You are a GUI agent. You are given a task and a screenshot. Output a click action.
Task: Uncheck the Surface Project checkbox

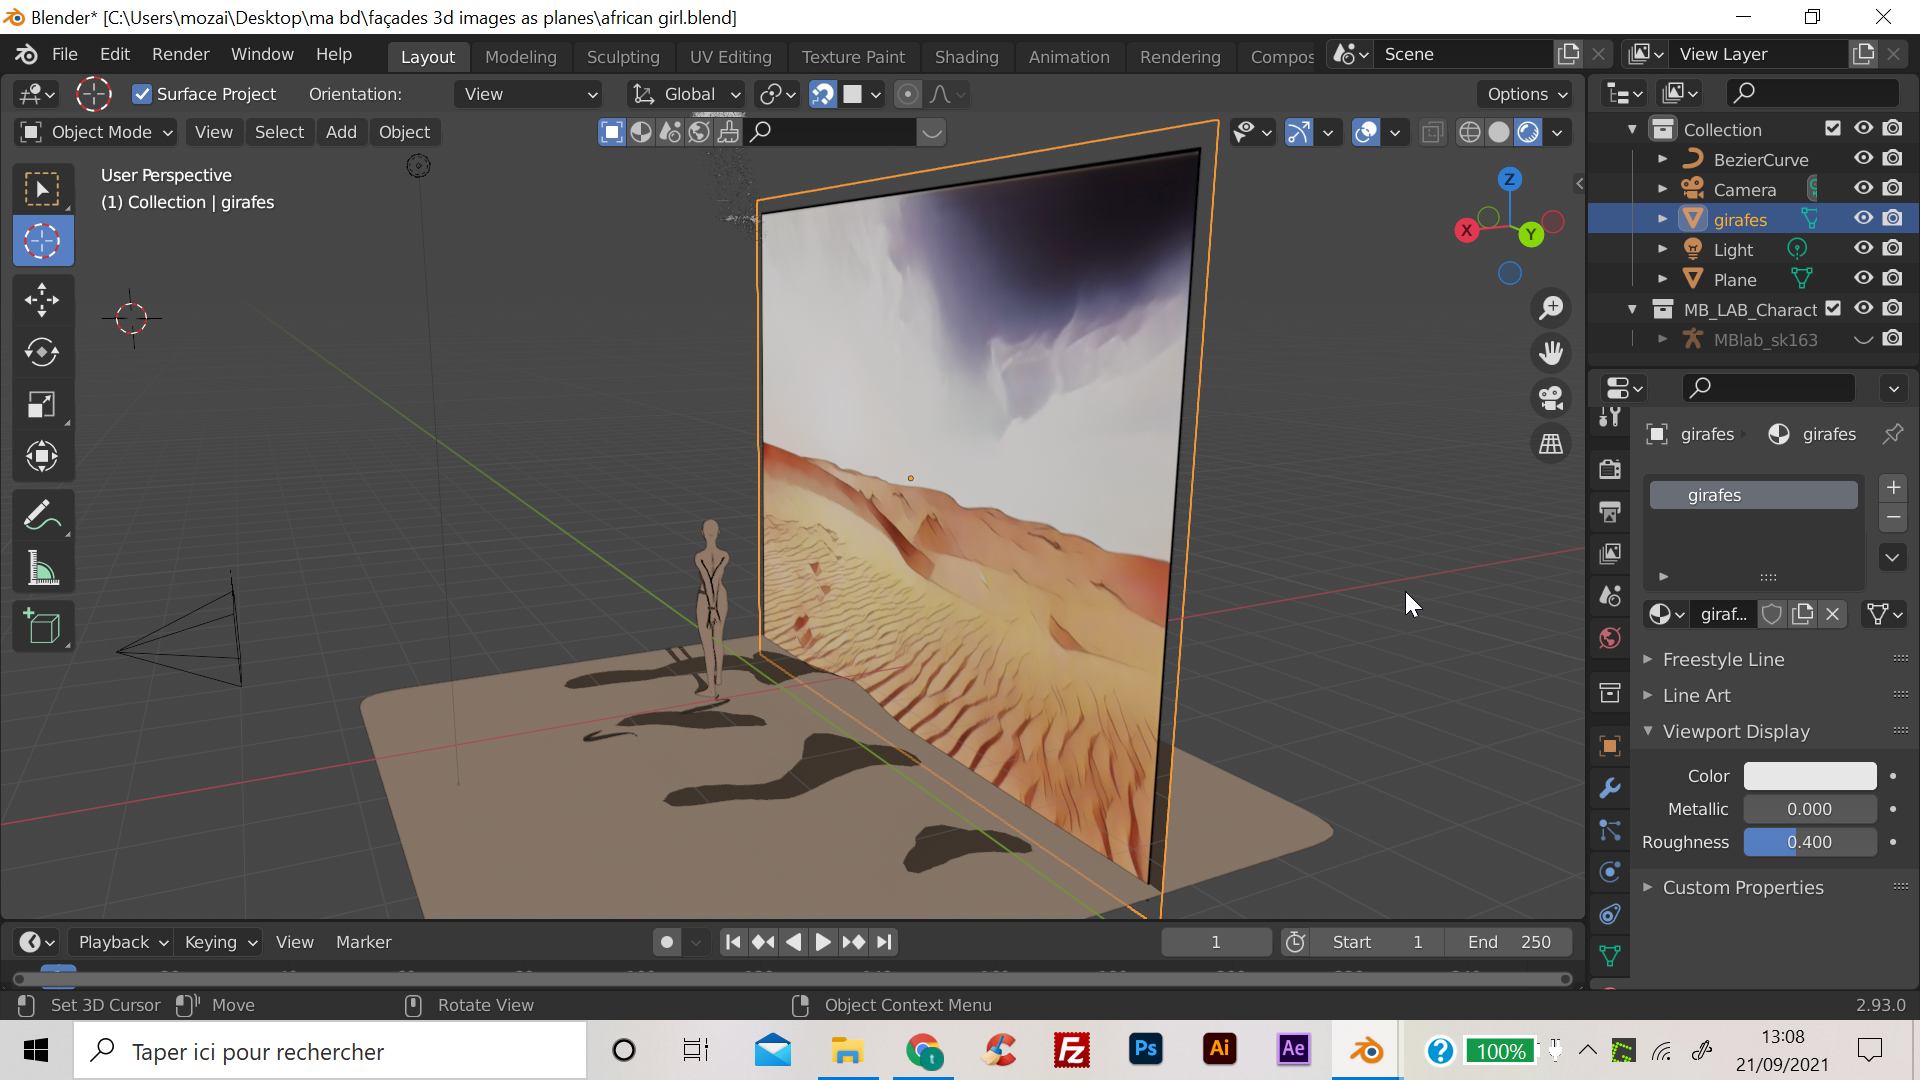pos(143,94)
